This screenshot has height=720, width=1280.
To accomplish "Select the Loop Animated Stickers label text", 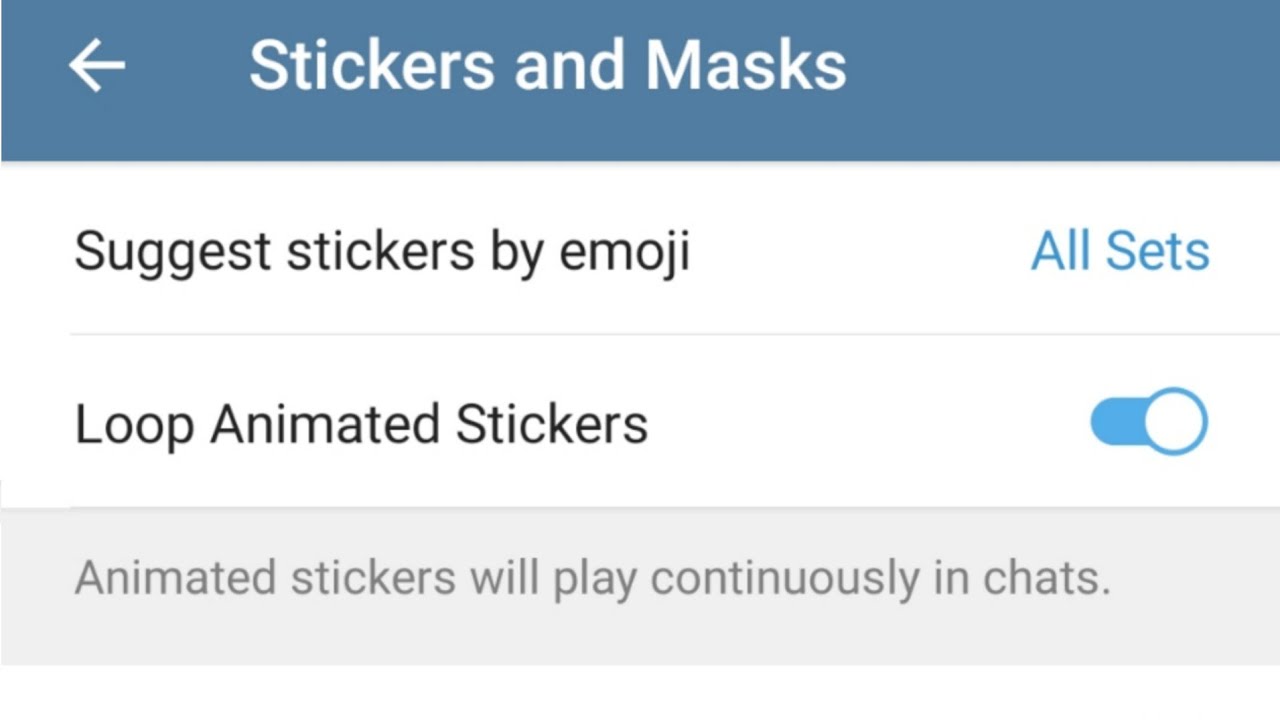I will coord(361,424).
